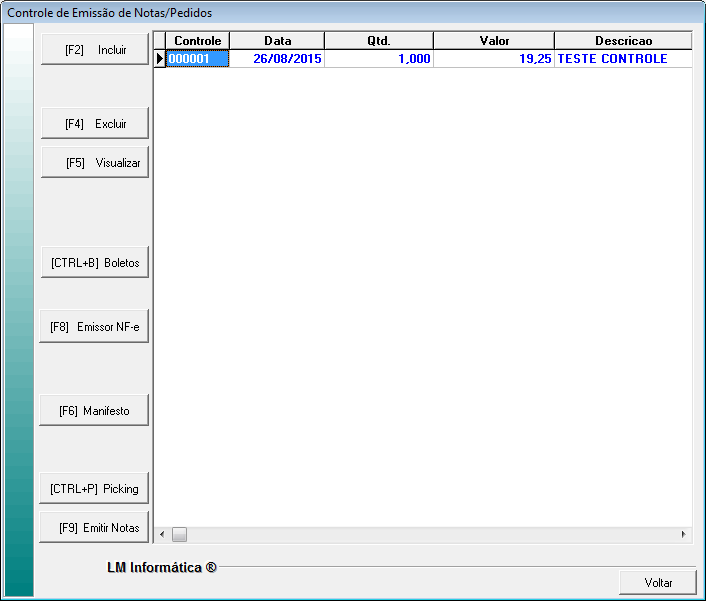Viewport: 706px width, 601px height.
Task: Click the Voltar button
Action: [657, 582]
